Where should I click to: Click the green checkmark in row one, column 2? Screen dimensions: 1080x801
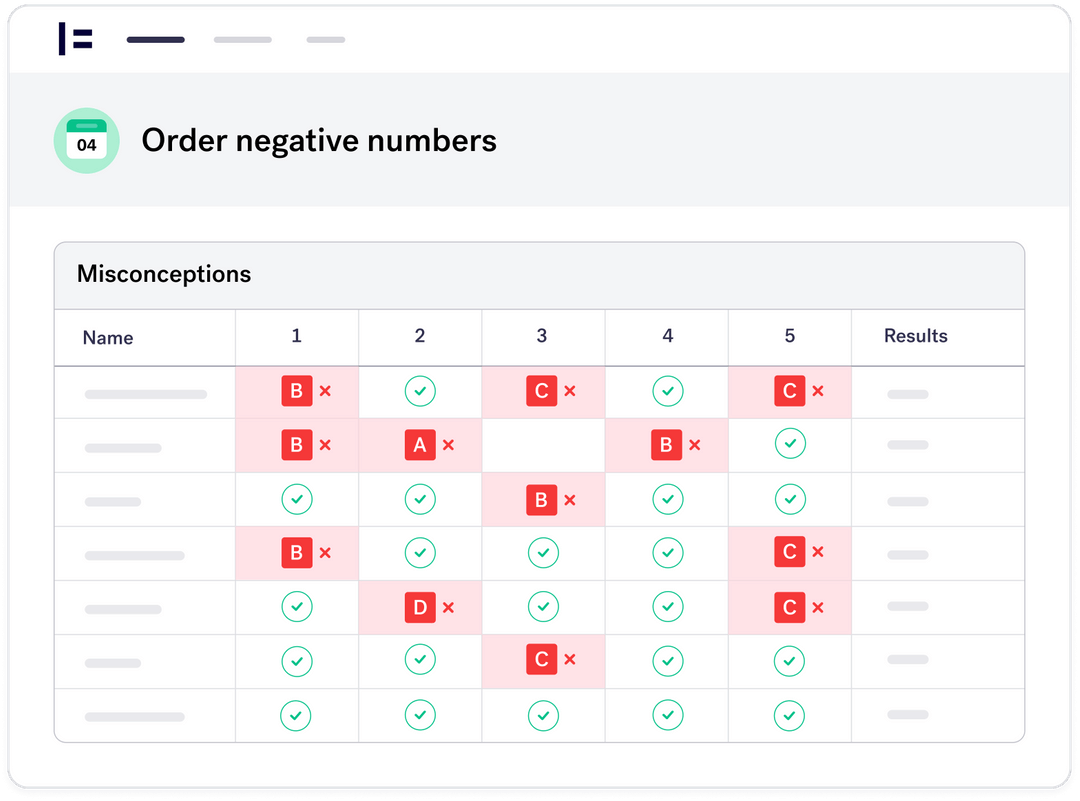(x=420, y=391)
